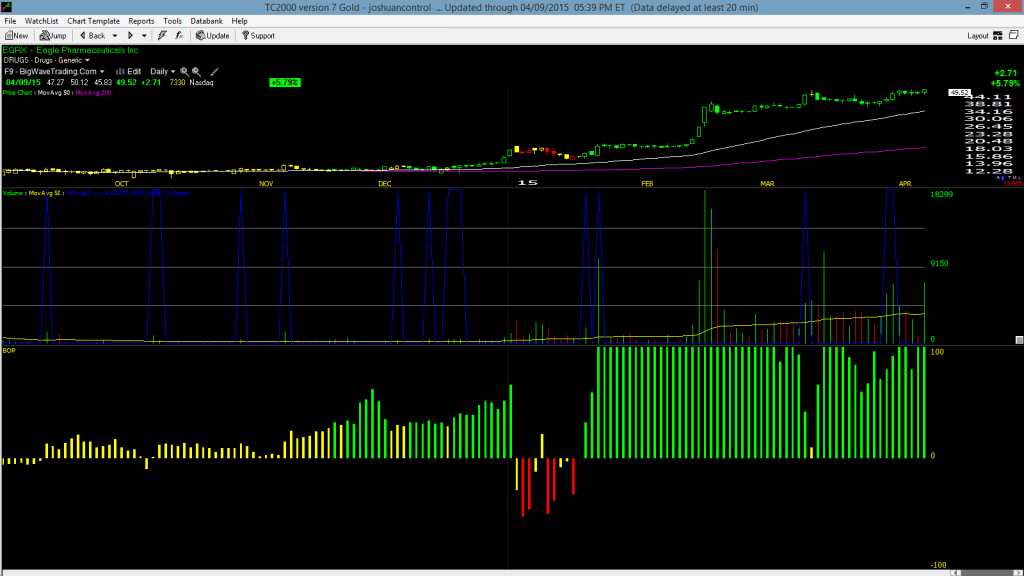The image size is (1024, 576).
Task: Click the forward navigation arrow
Action: coord(130,36)
